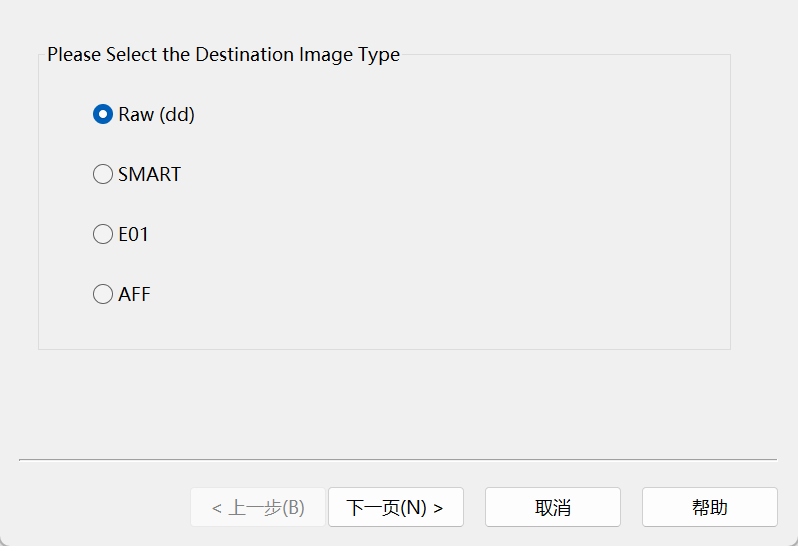This screenshot has width=798, height=546.
Task: Click the 'E01' label text
Action: click(x=133, y=234)
